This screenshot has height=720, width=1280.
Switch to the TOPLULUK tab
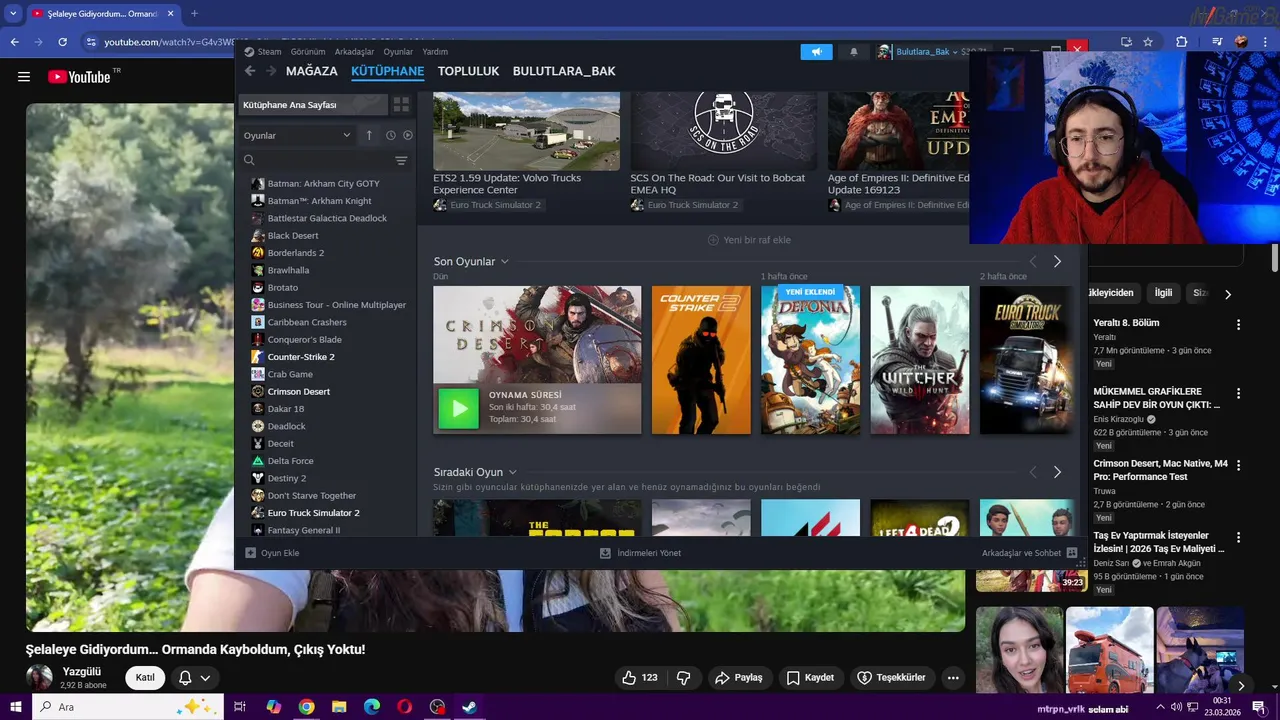pos(468,71)
